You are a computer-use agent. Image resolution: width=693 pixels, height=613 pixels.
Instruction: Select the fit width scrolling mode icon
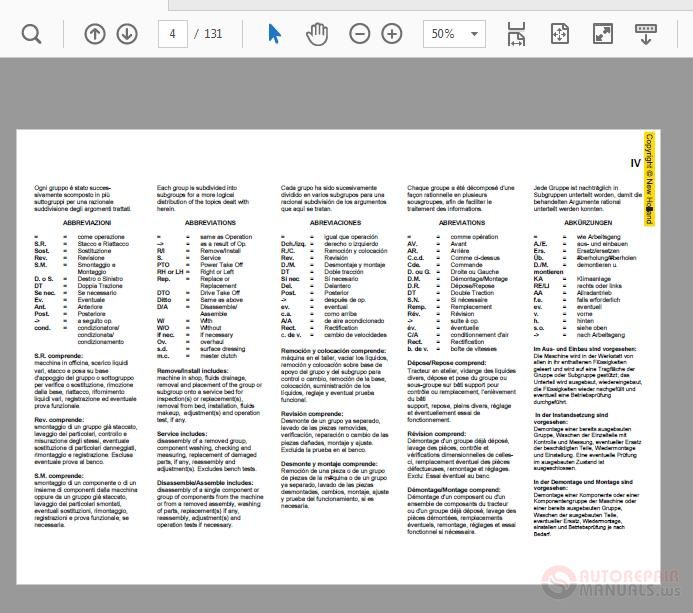coord(516,34)
